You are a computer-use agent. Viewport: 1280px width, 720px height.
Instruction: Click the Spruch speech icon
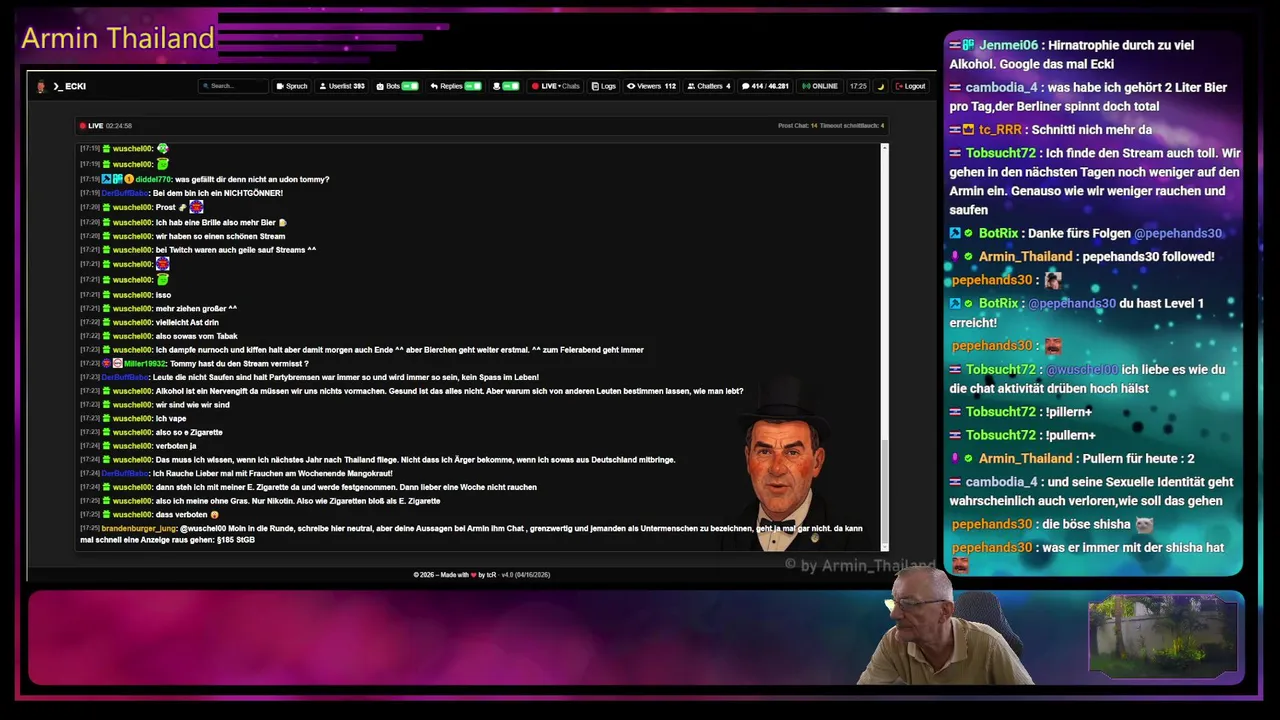(x=280, y=86)
